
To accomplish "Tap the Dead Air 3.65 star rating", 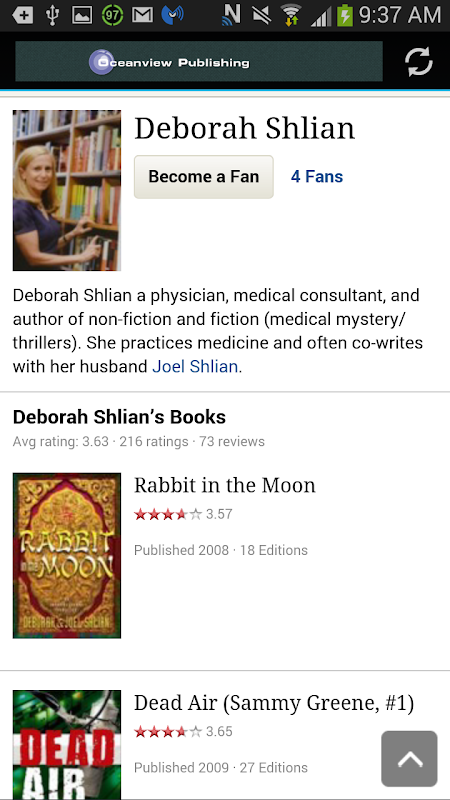I will tap(183, 732).
